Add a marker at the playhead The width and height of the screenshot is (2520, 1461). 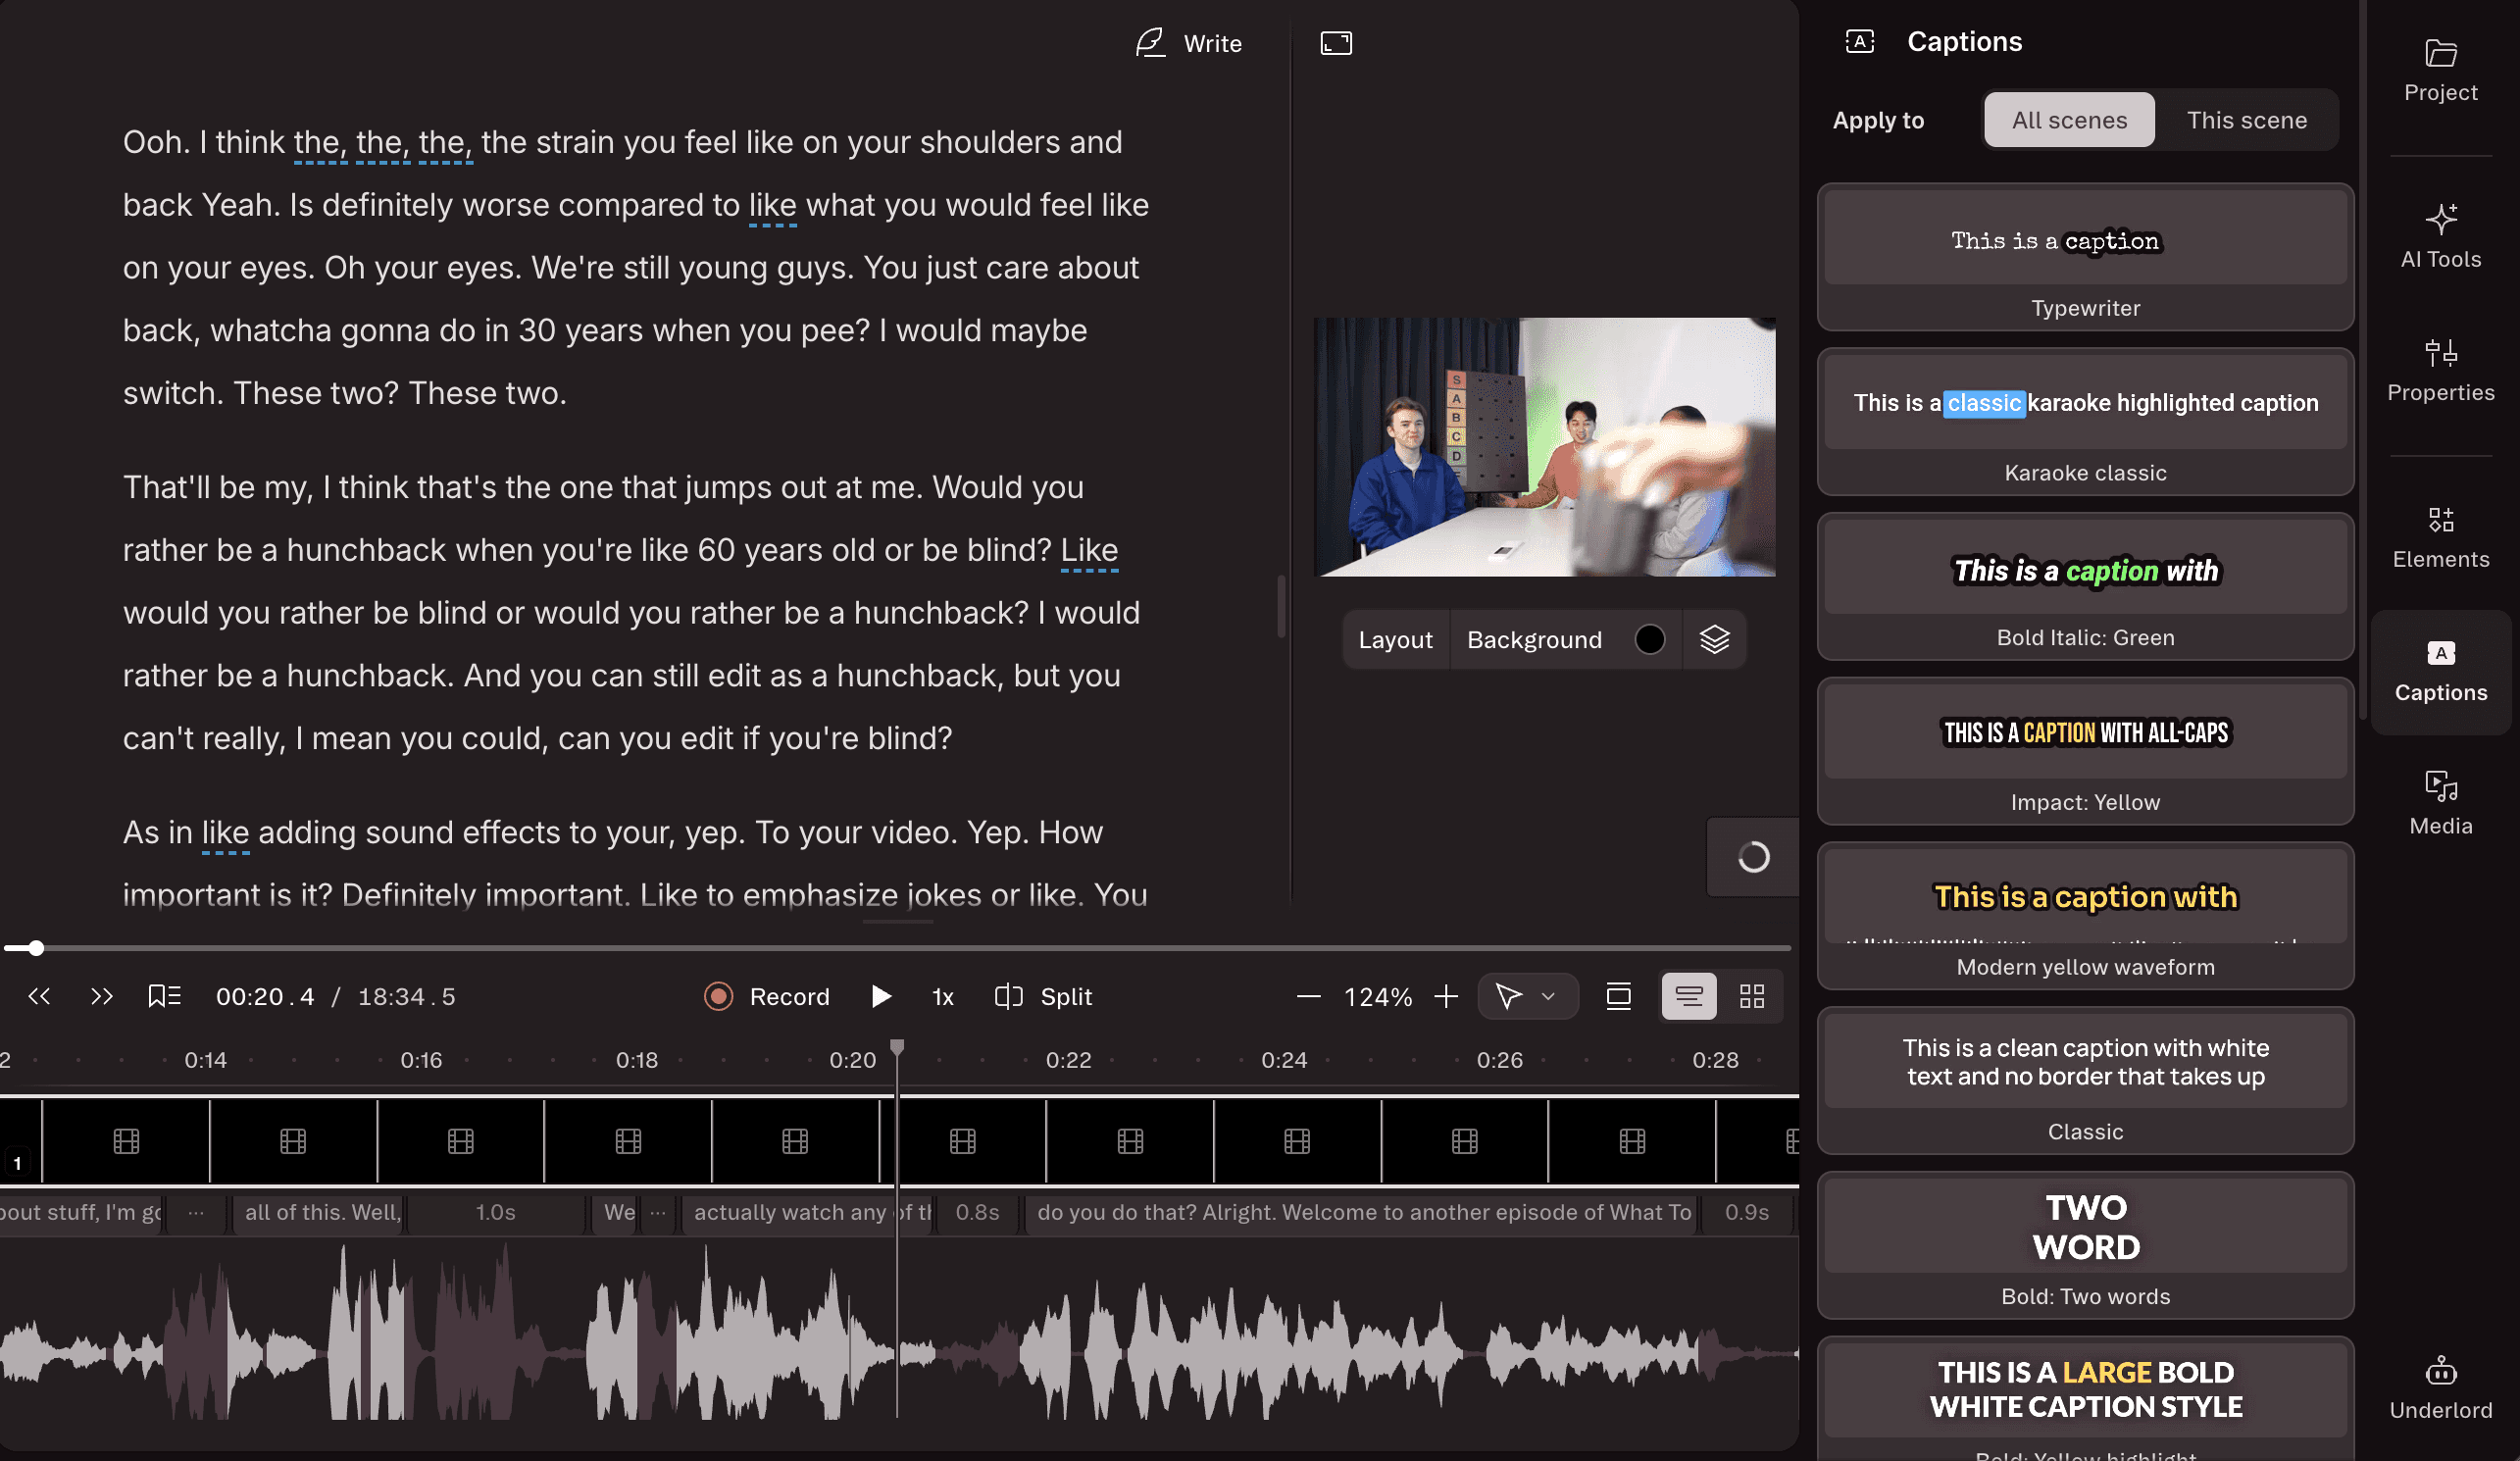(163, 996)
